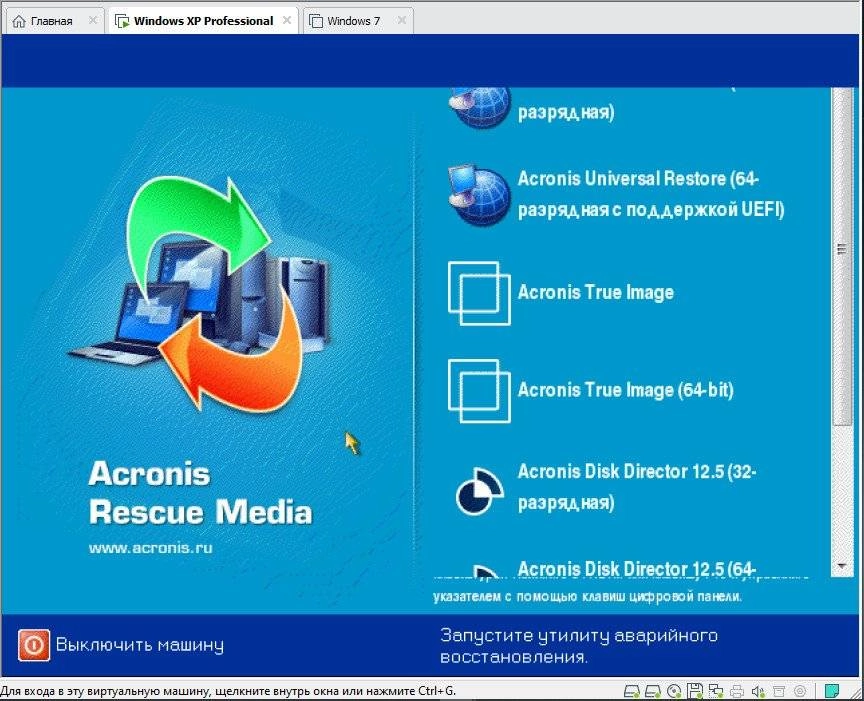Click the teal message log note icon
This screenshot has height=701, width=864.
(x=831, y=691)
